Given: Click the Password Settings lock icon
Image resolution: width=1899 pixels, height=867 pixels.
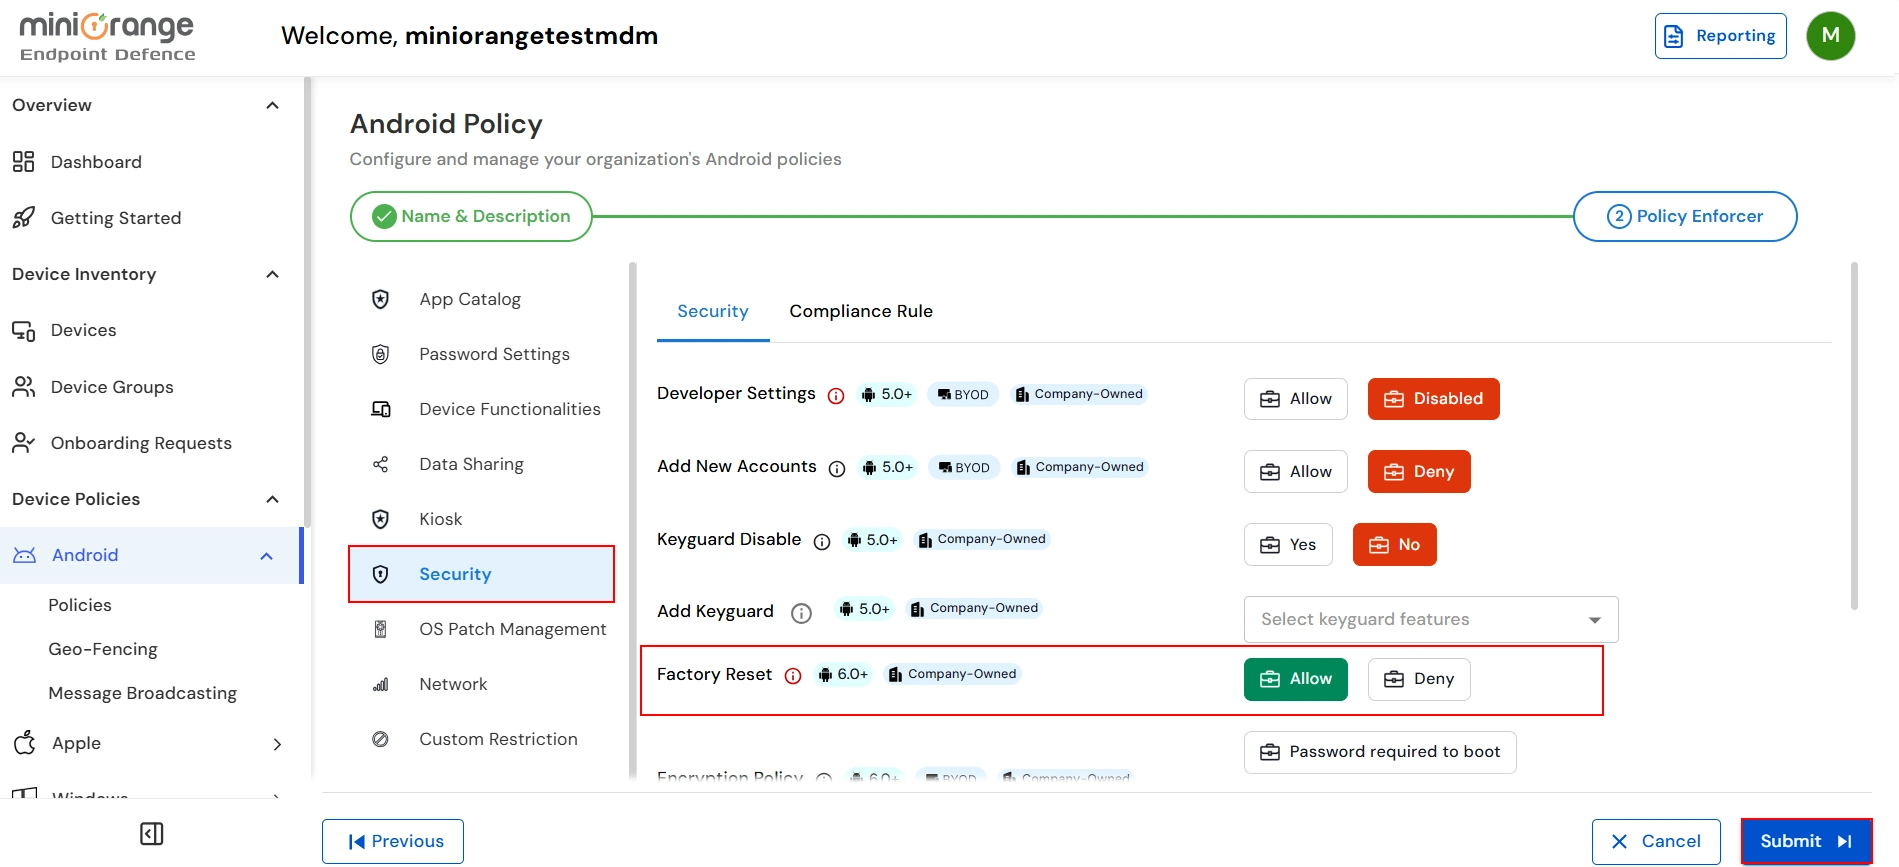Looking at the screenshot, I should tap(380, 354).
